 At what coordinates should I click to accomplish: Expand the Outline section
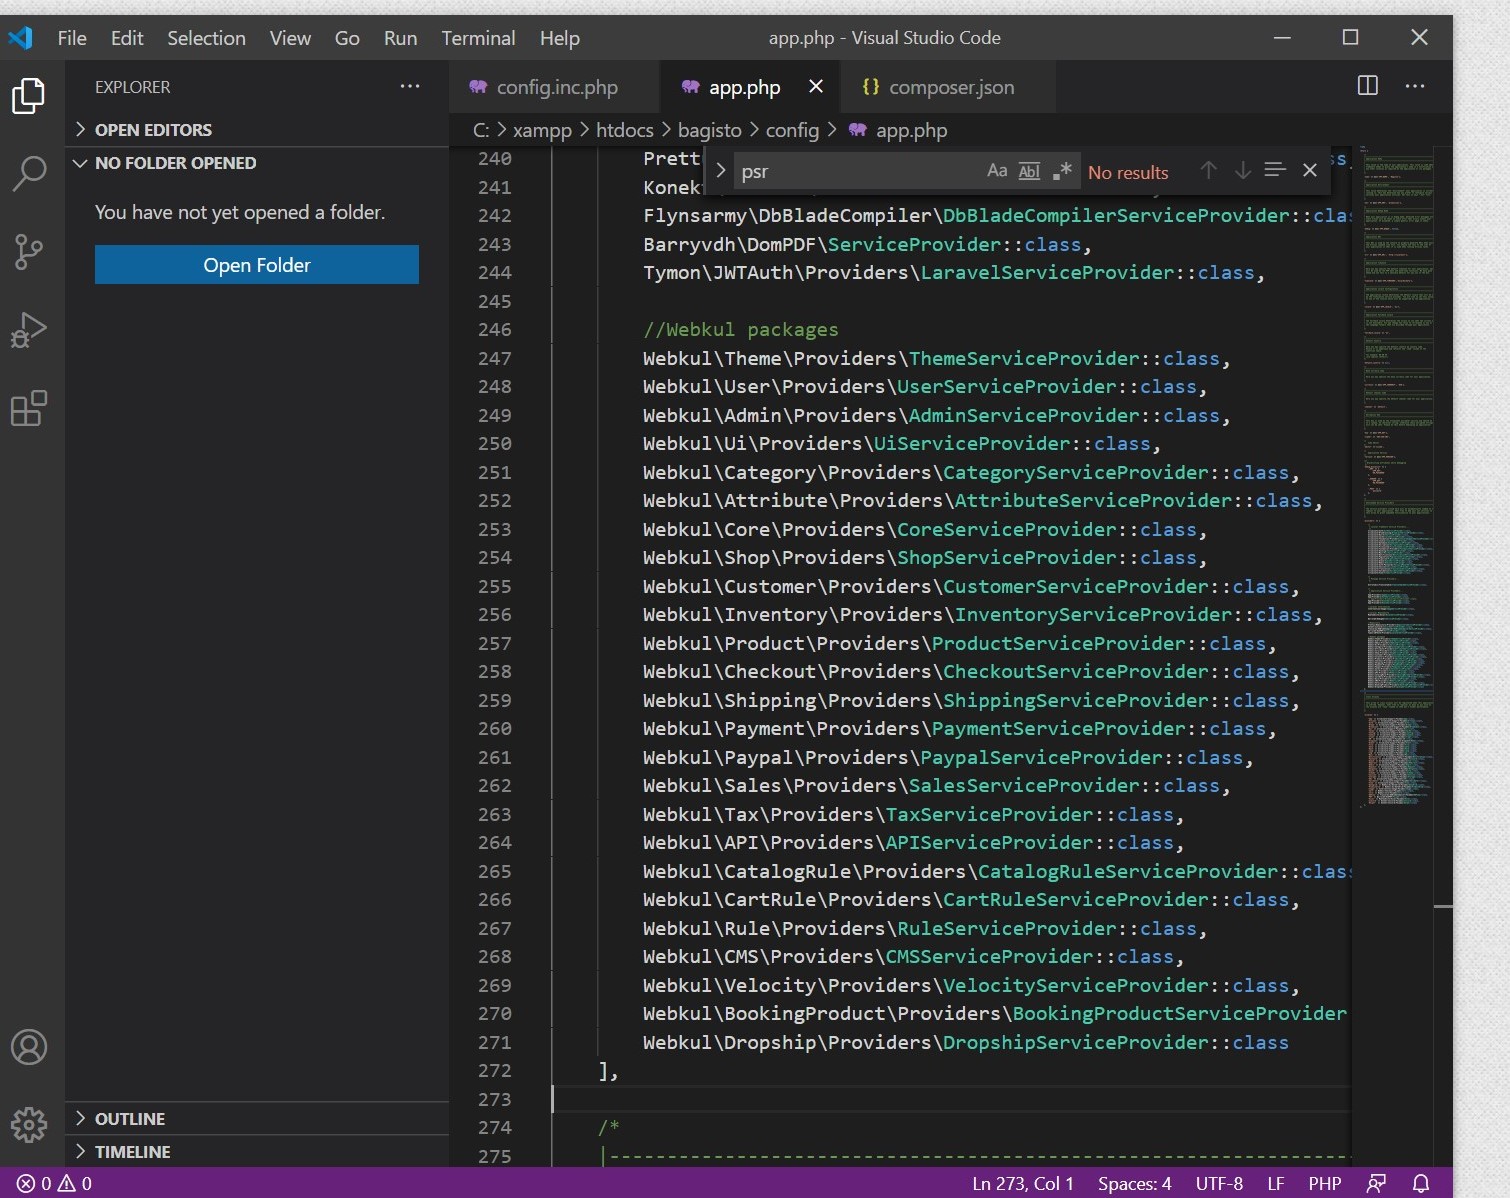click(x=257, y=1119)
